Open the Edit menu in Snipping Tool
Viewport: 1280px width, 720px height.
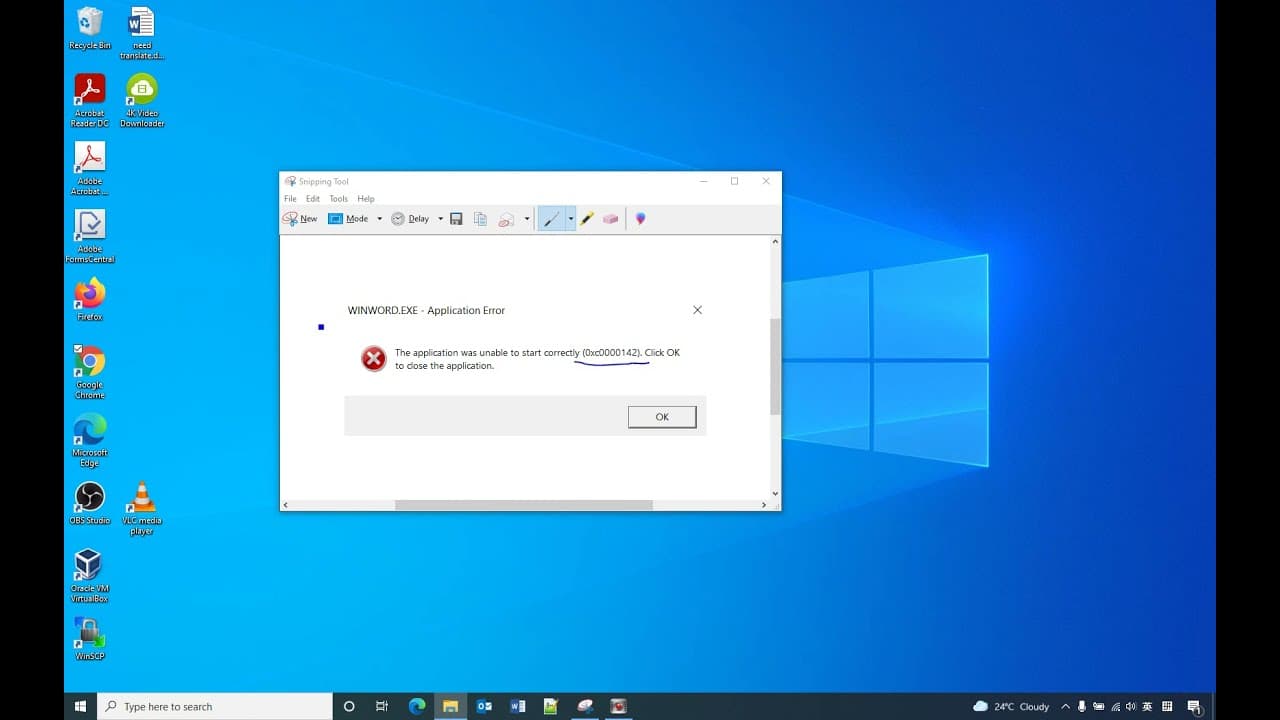click(313, 199)
